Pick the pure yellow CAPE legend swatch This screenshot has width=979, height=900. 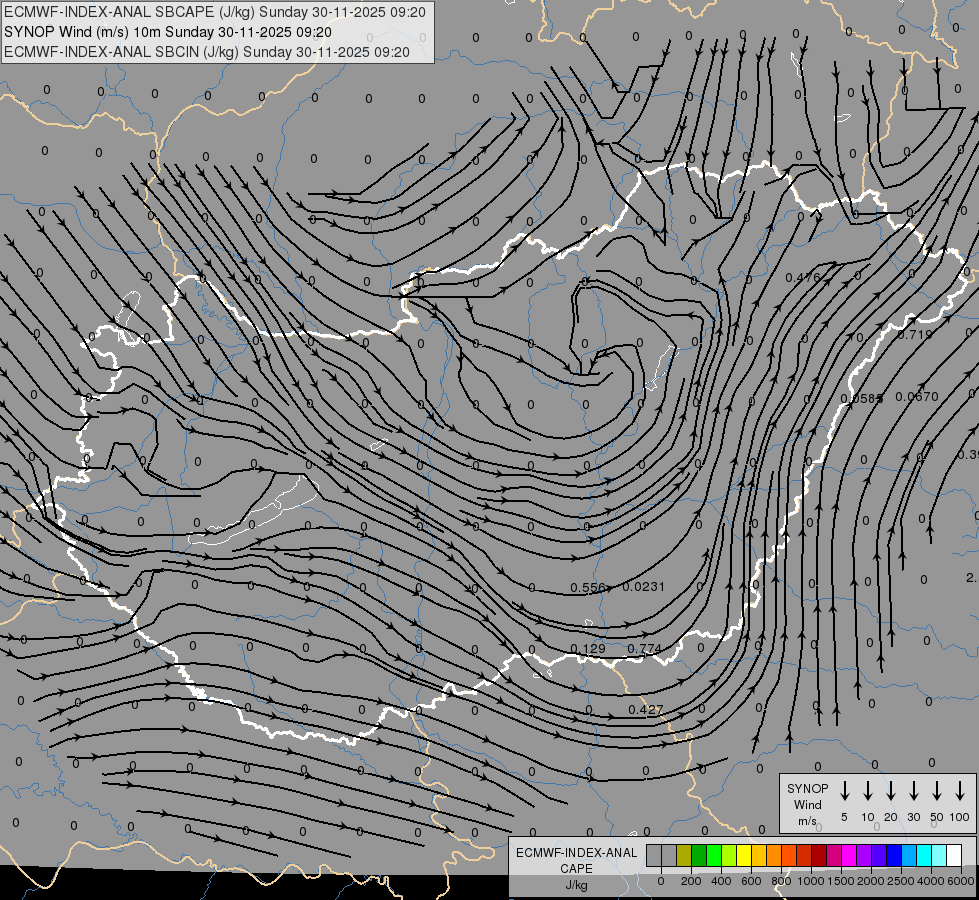pyautogui.click(x=744, y=855)
